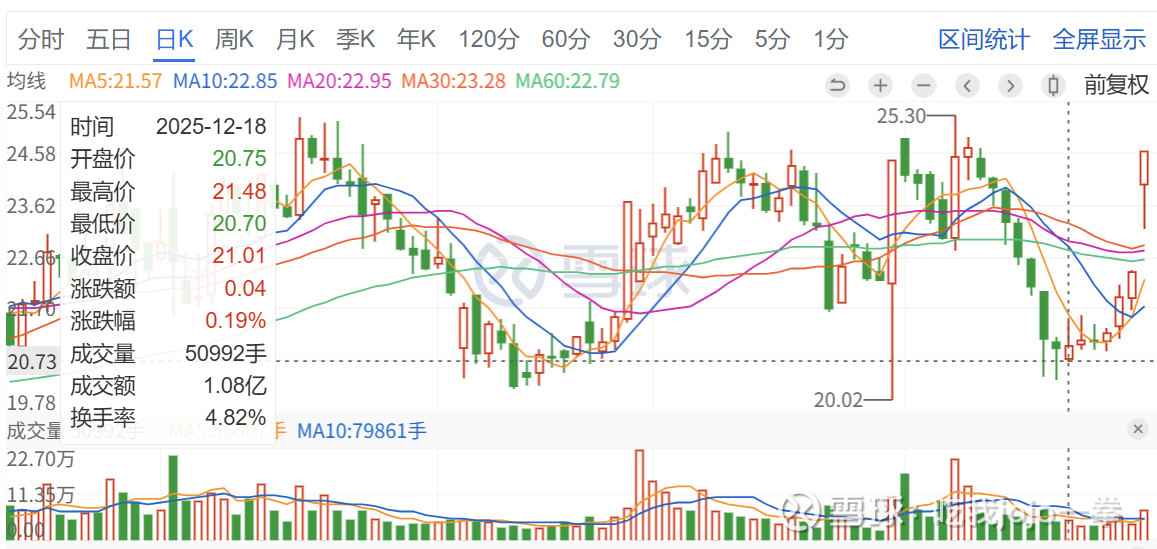1157x549 pixels.
Task: Click the MA30:23.28 indicator label
Action: click(454, 80)
